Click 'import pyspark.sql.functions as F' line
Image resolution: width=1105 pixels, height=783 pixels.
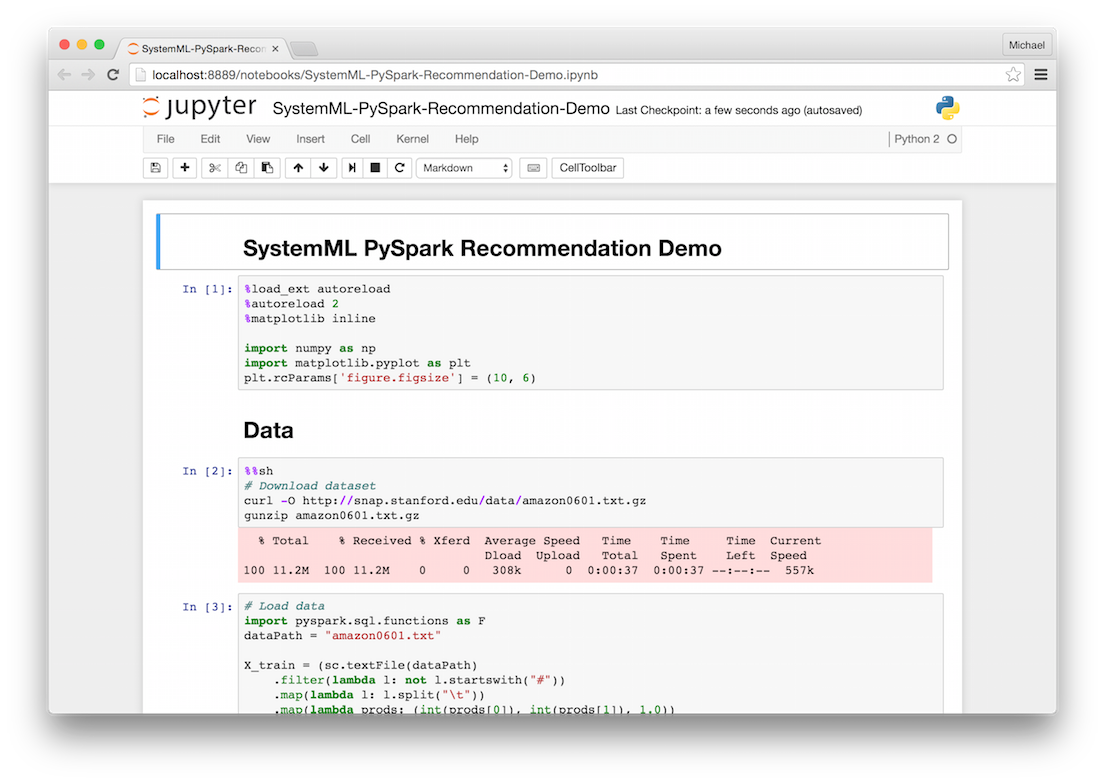(x=364, y=621)
